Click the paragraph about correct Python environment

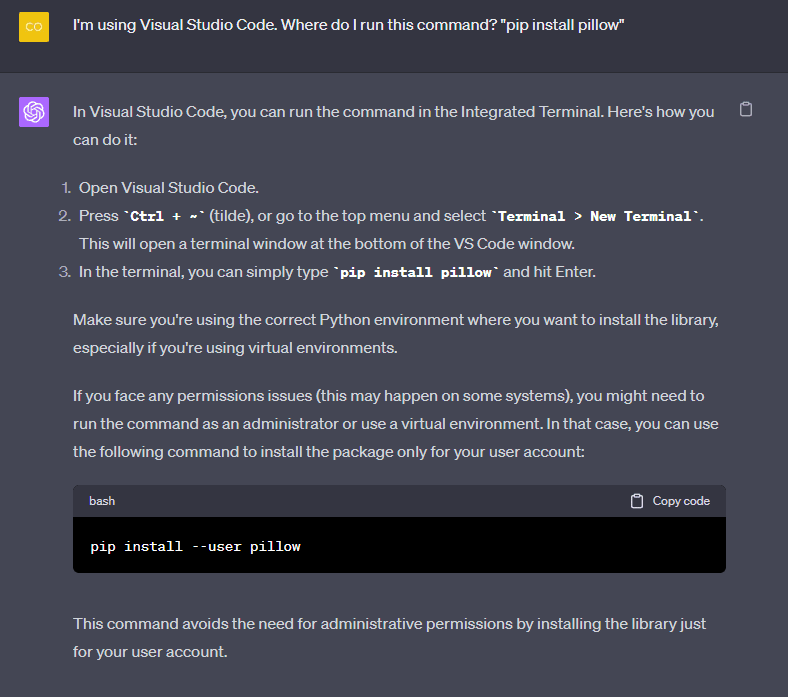coord(396,334)
